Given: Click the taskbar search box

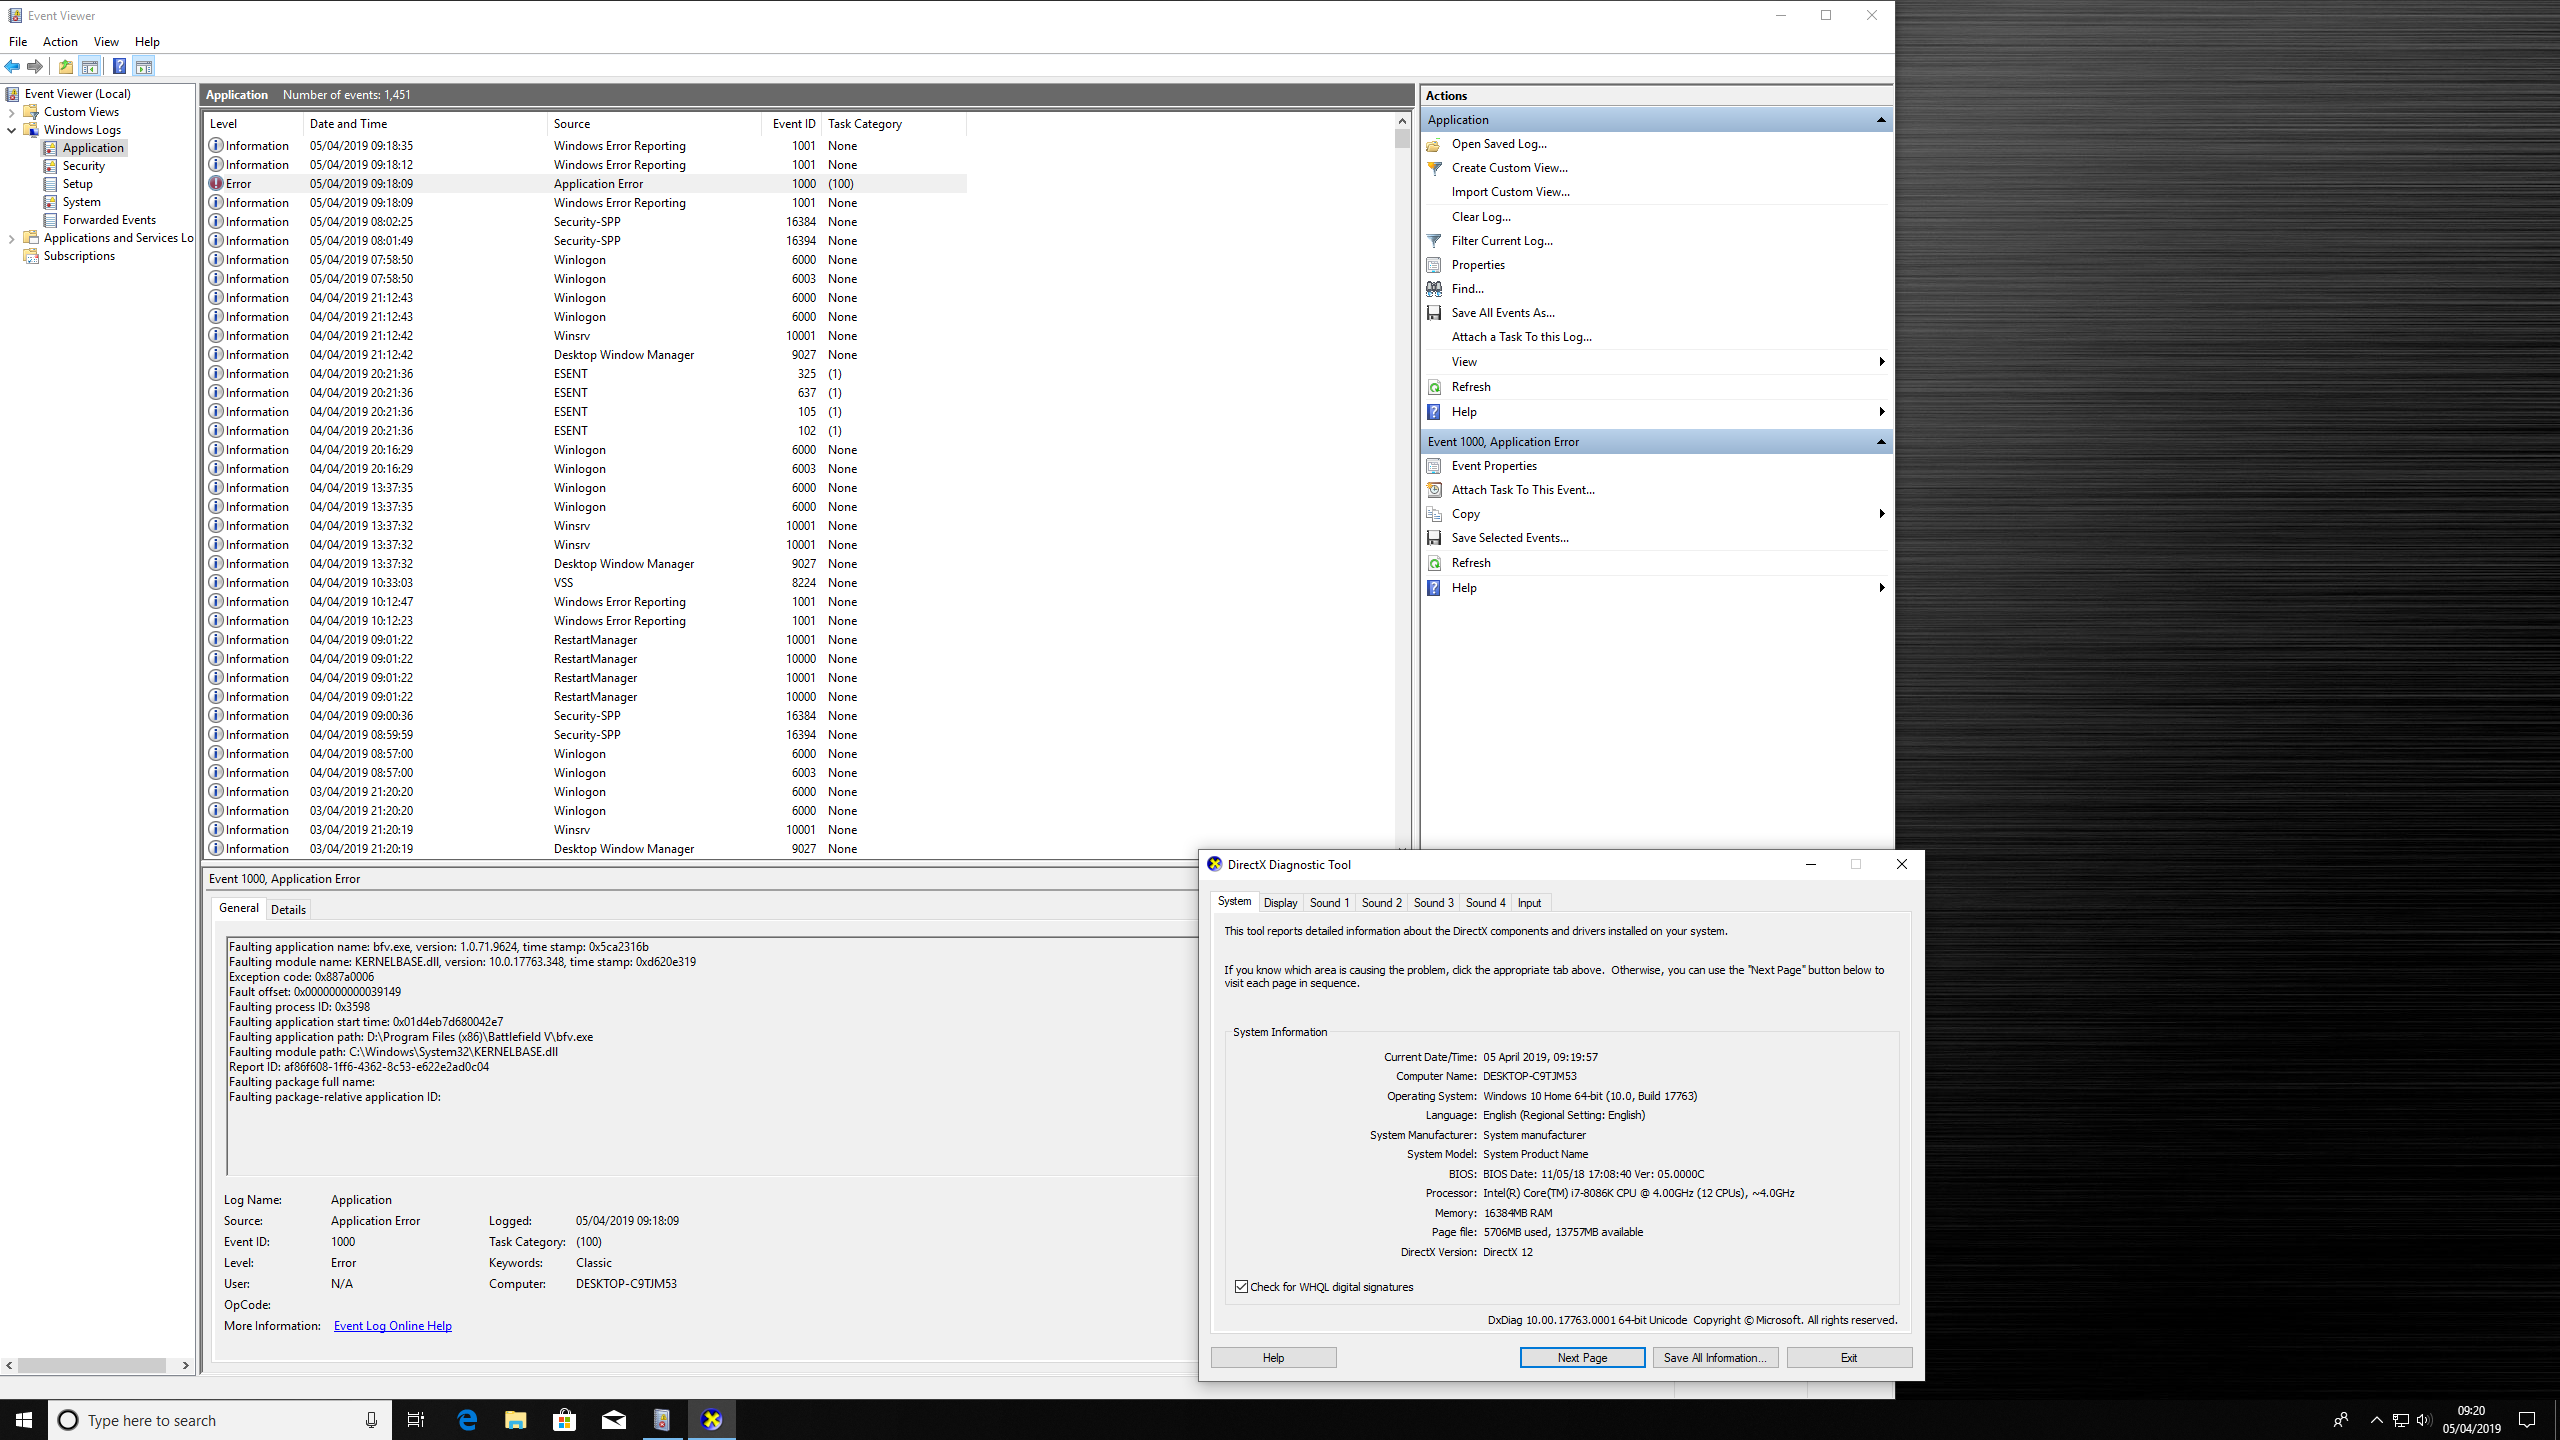Looking at the screenshot, I should click(220, 1420).
